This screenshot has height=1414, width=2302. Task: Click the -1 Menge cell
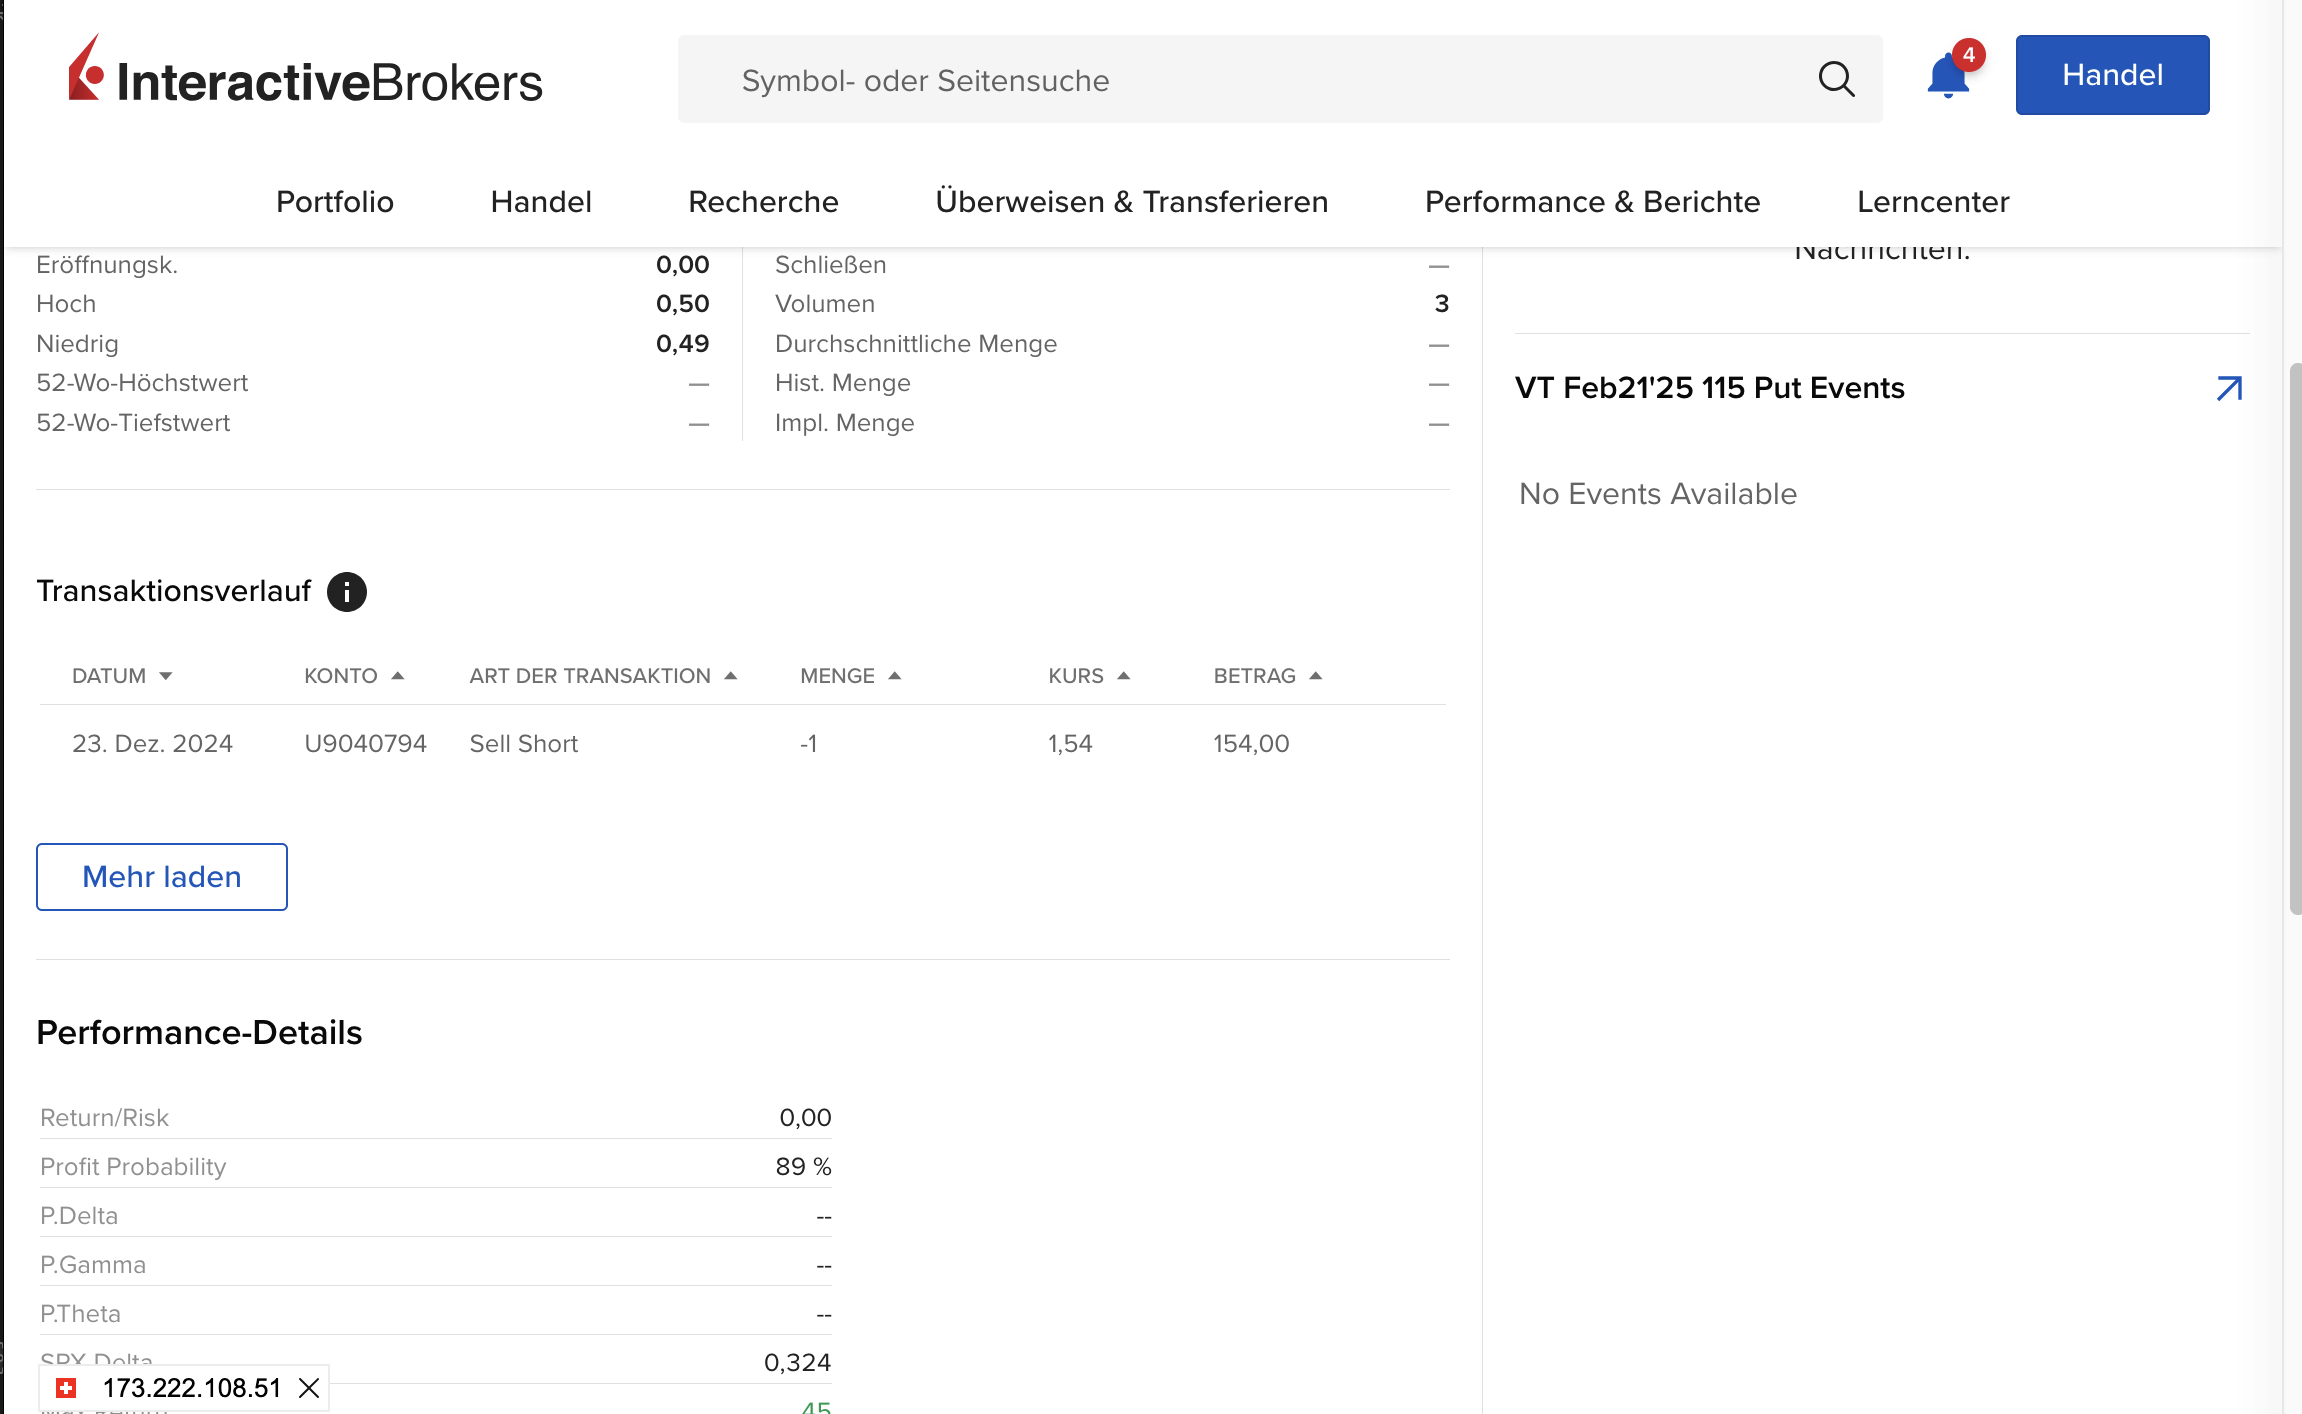click(809, 744)
